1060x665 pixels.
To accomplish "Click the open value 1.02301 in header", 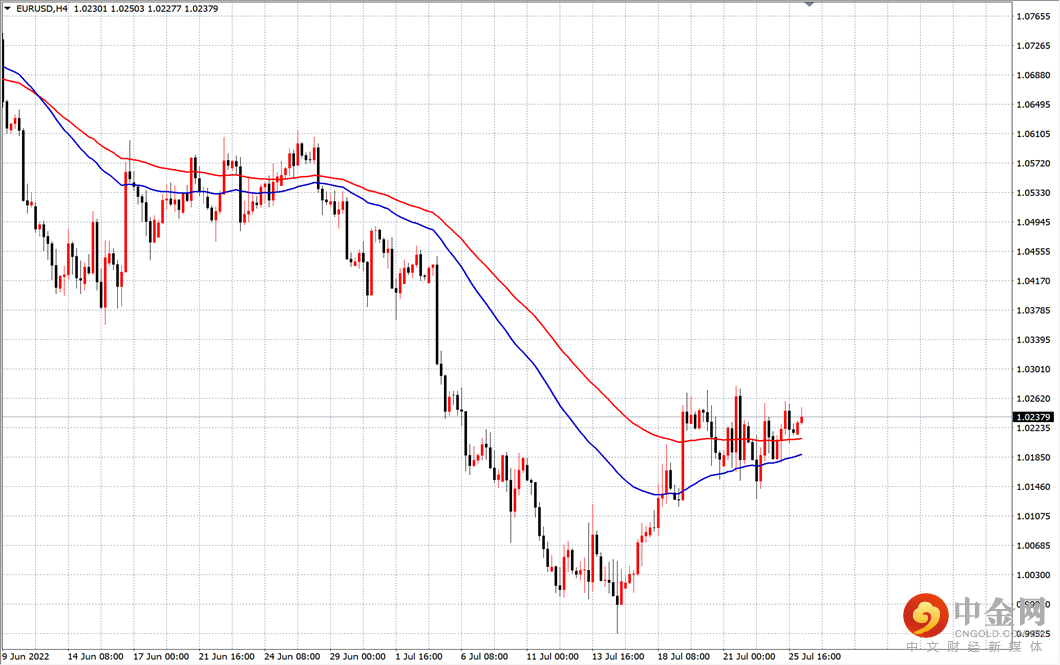I will (x=91, y=9).
